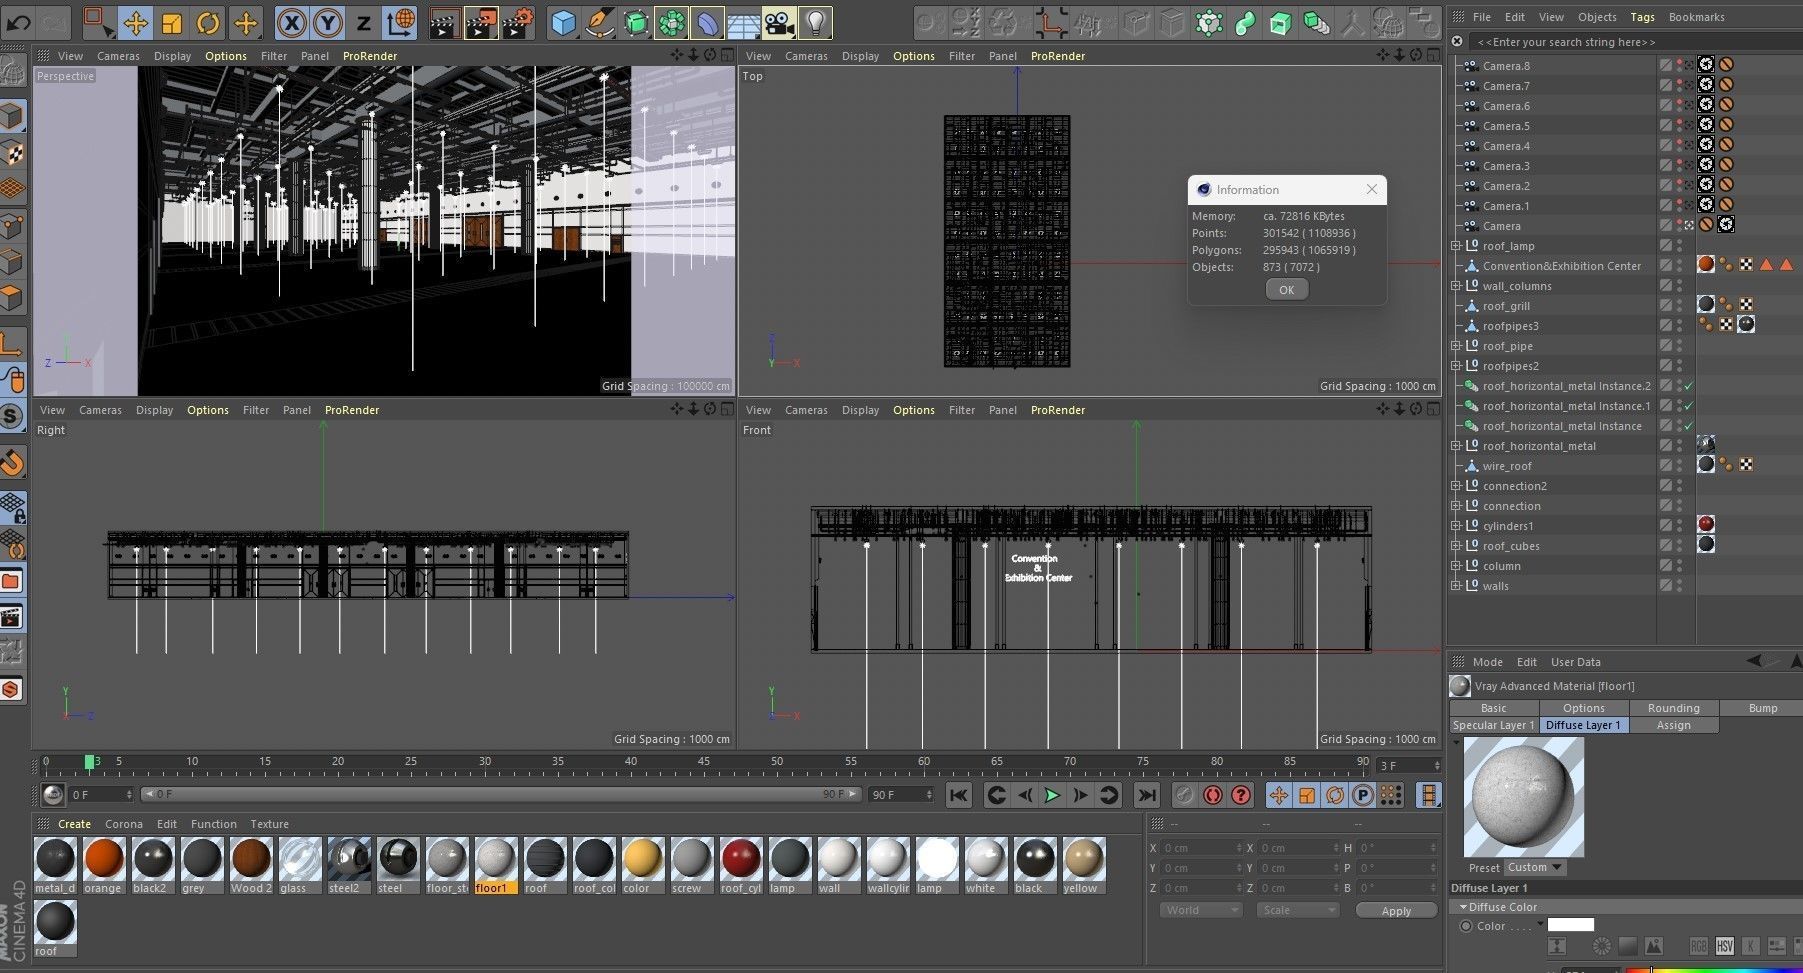This screenshot has width=1803, height=973.
Task: Expand the walls object group
Action: coord(1456,586)
